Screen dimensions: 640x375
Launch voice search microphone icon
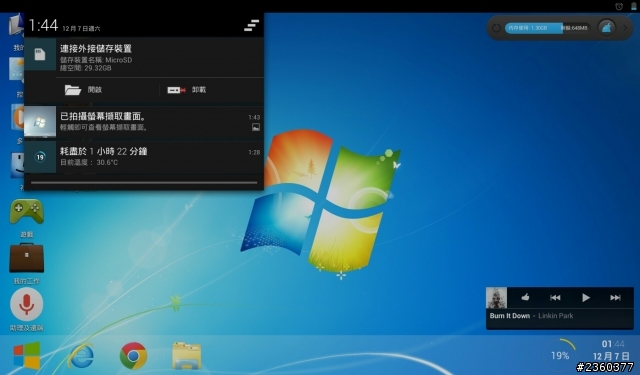tap(27, 305)
